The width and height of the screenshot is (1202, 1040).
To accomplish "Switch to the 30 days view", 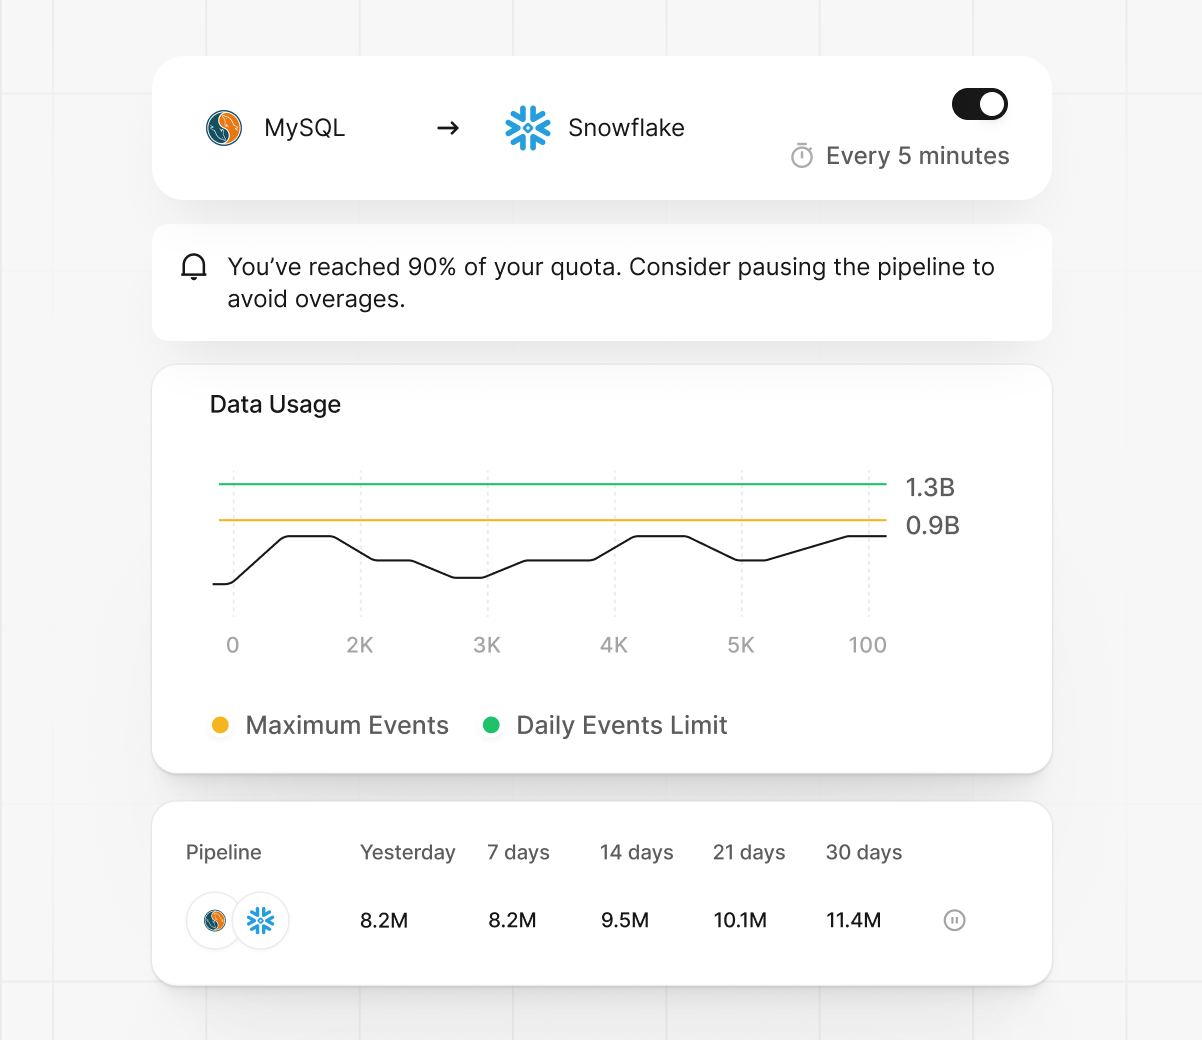I will 863,852.
